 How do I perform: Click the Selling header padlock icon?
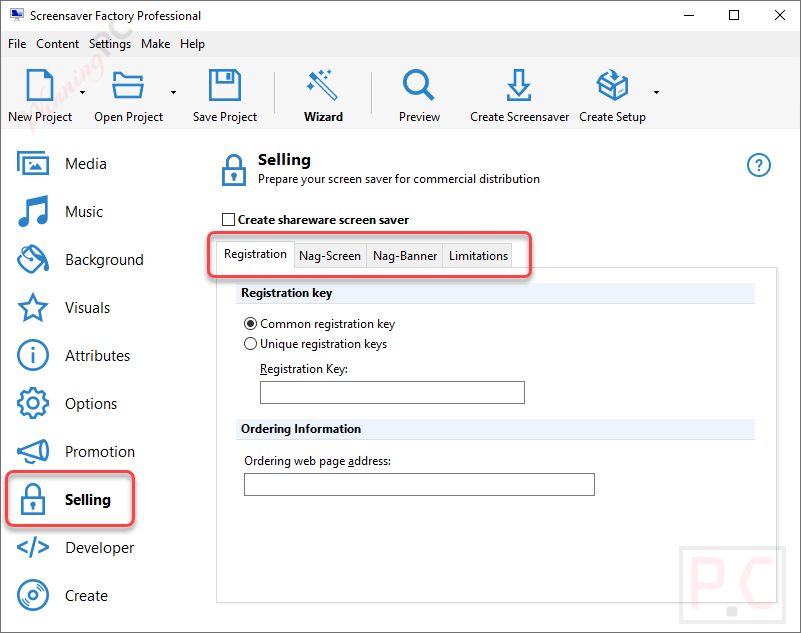click(234, 170)
